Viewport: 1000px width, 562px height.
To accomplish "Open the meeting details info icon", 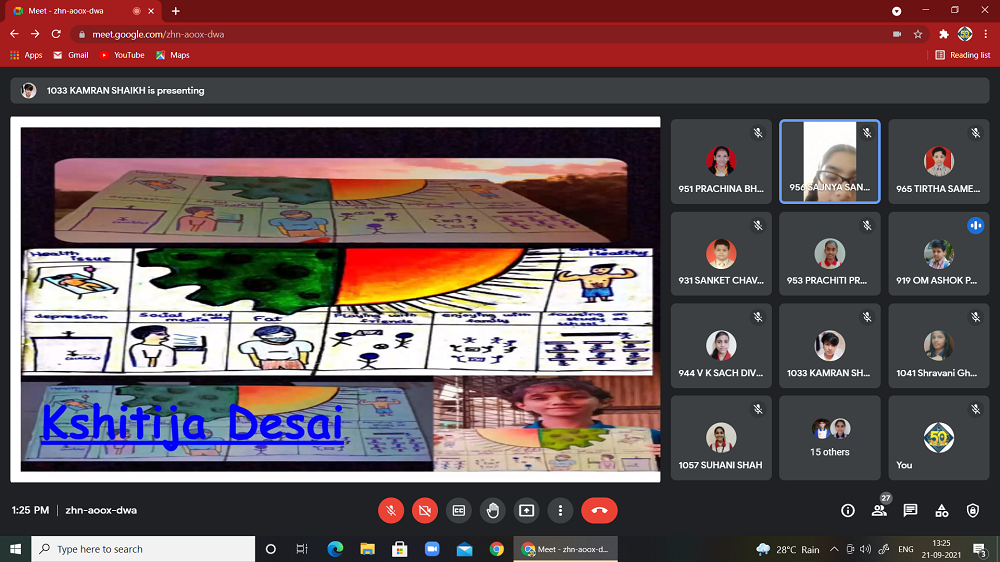I will pyautogui.click(x=848, y=510).
